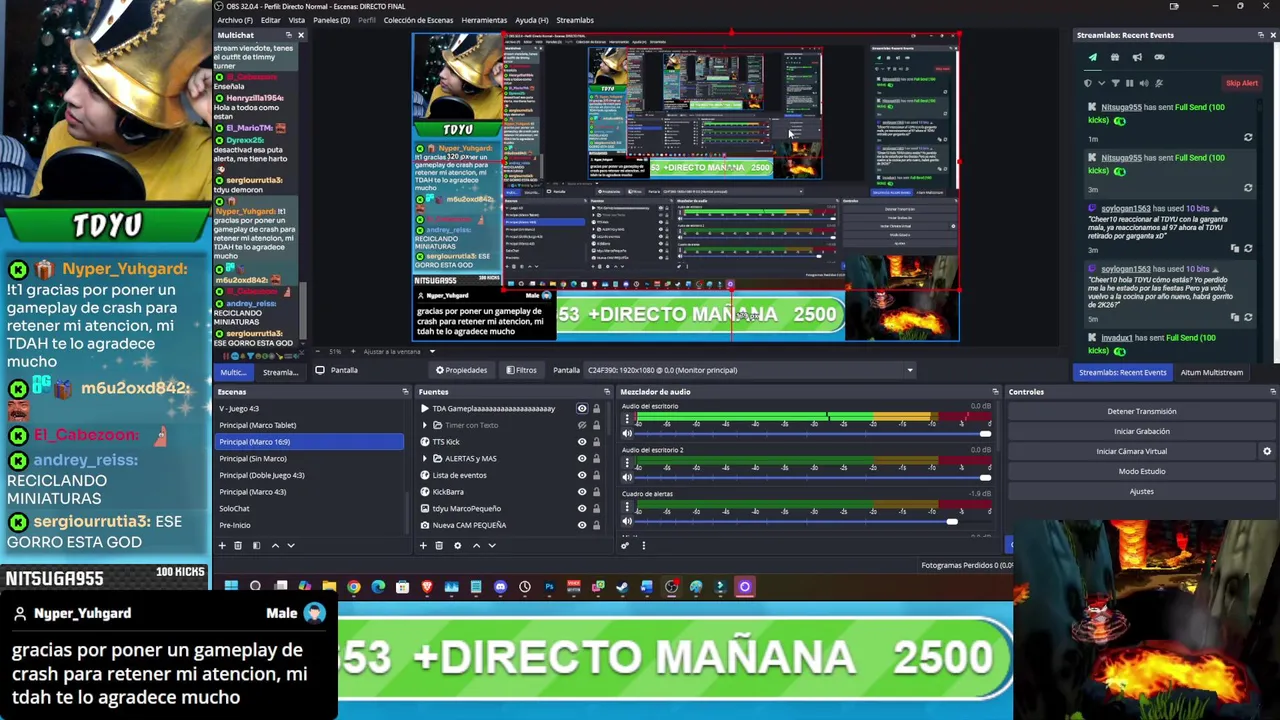Toggle lock on Nueva CAM PEQUEÑA source

click(596, 525)
